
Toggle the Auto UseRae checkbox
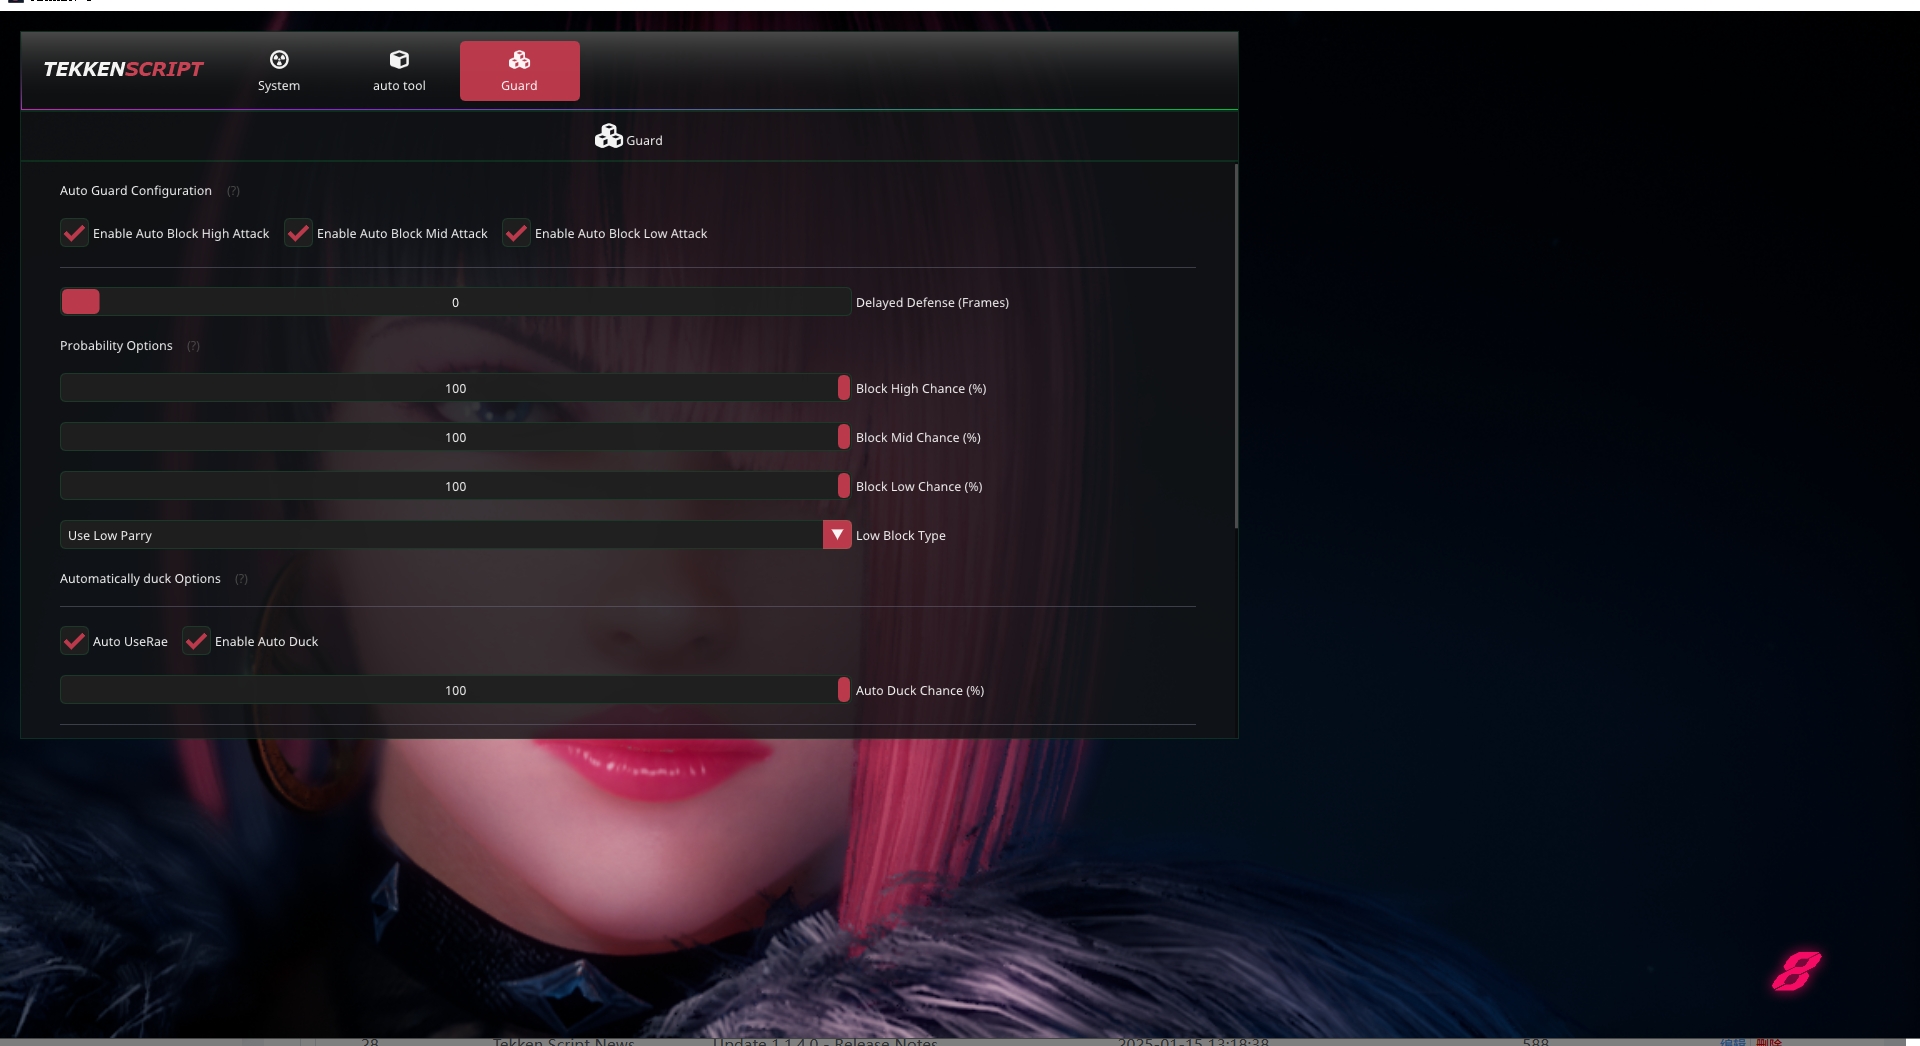point(74,641)
